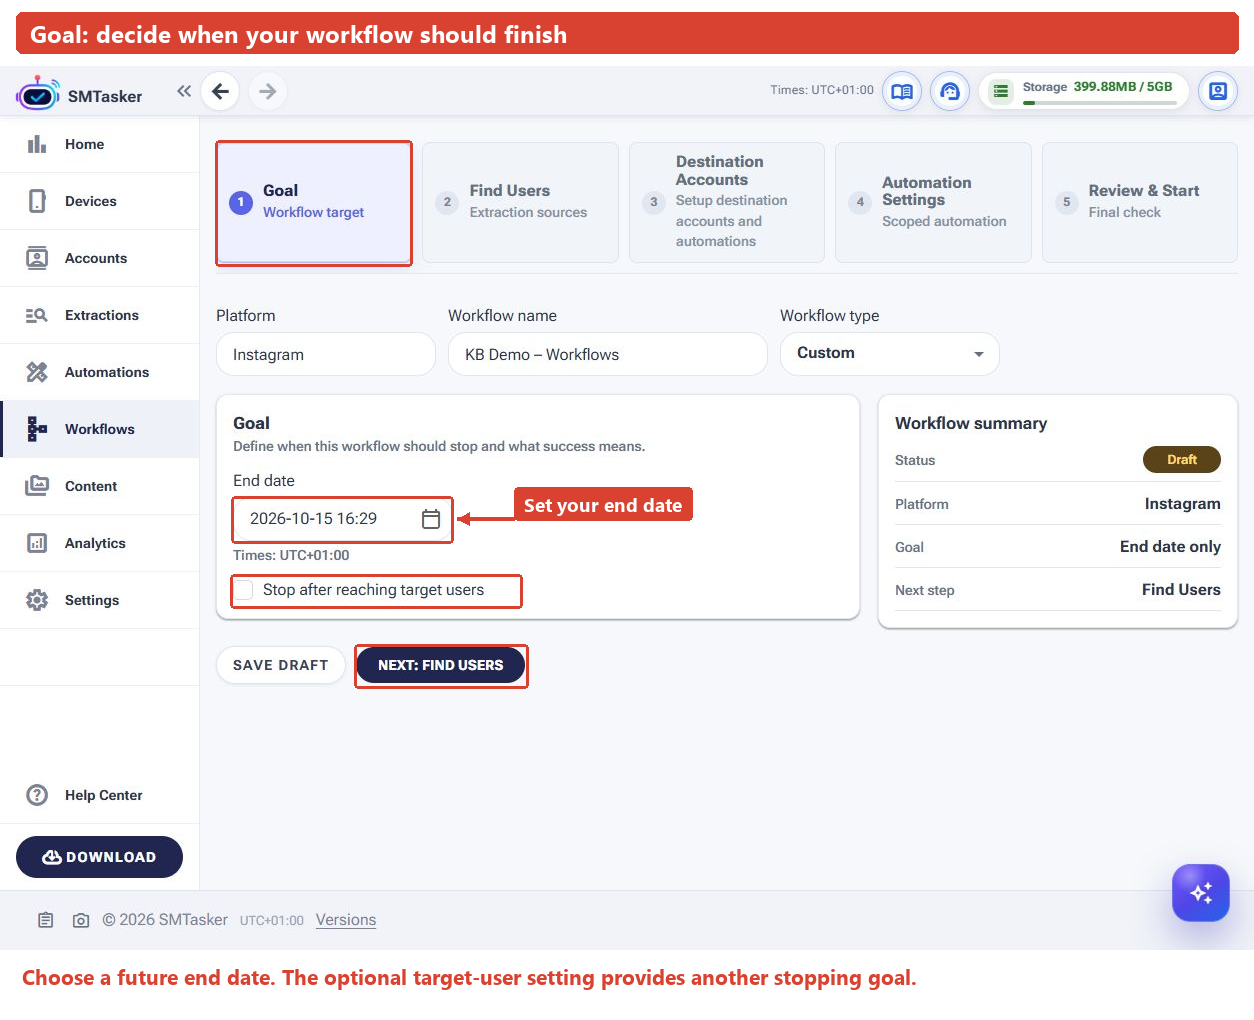Click the Accounts person icon
The width and height of the screenshot is (1254, 1020).
tap(37, 258)
